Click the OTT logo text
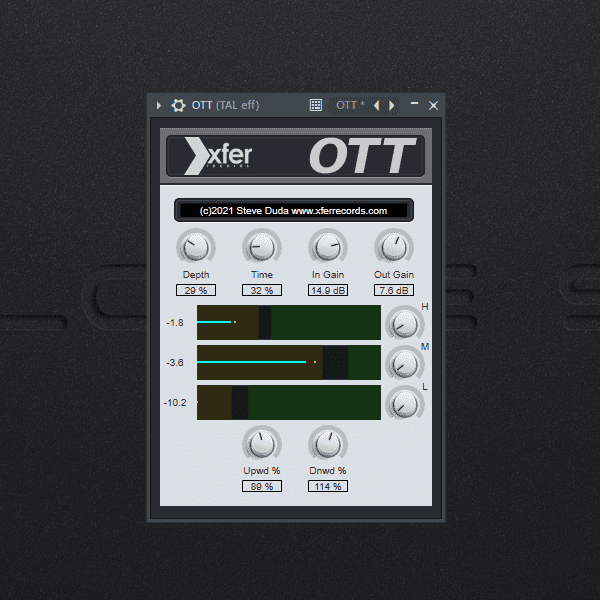Screen dimensions: 600x600 (362, 155)
